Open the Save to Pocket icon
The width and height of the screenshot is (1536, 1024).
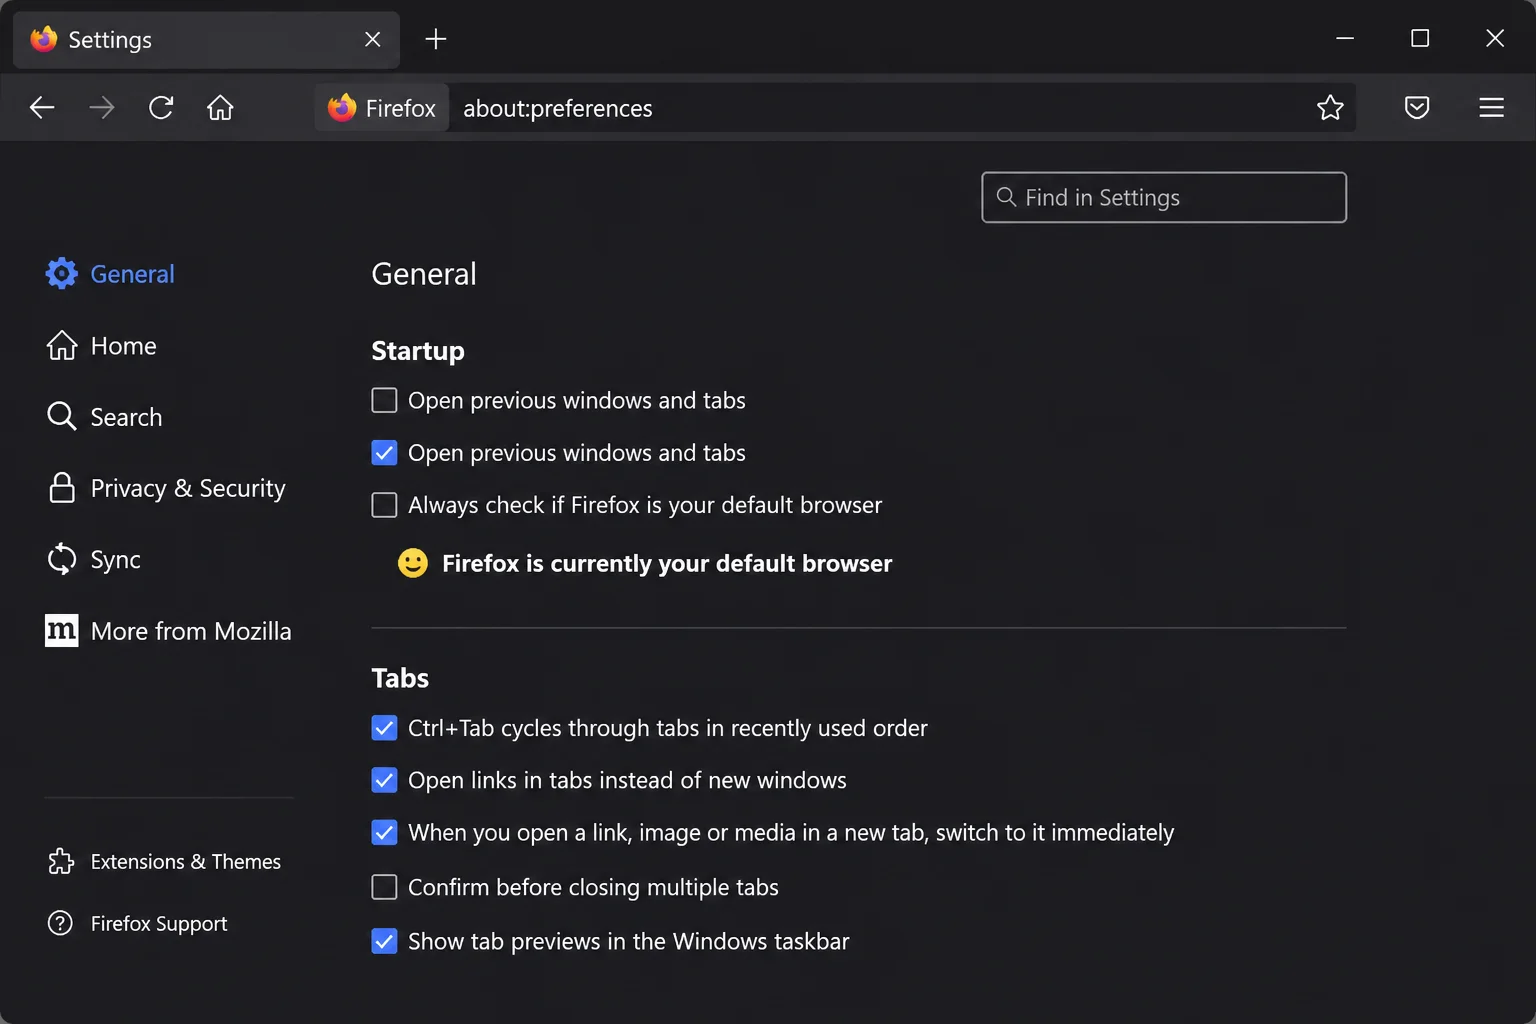1417,107
